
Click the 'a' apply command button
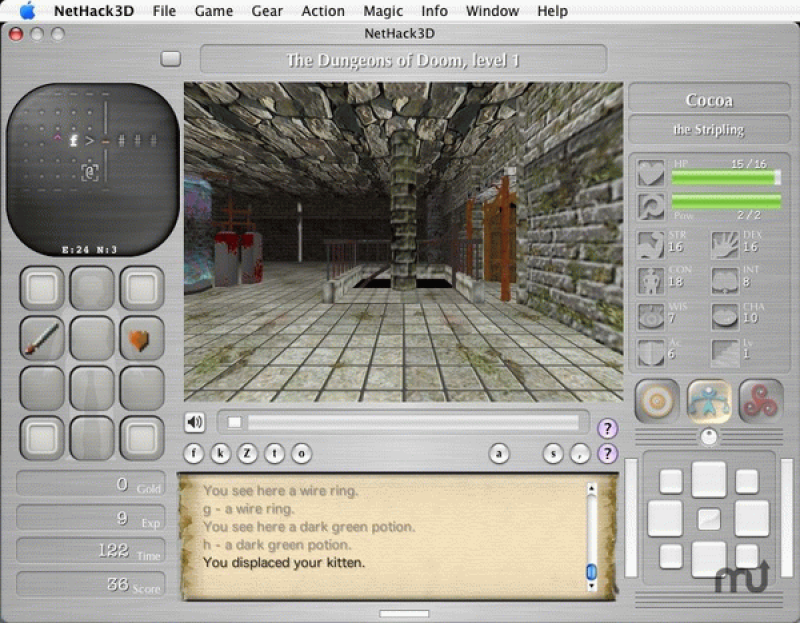point(499,453)
